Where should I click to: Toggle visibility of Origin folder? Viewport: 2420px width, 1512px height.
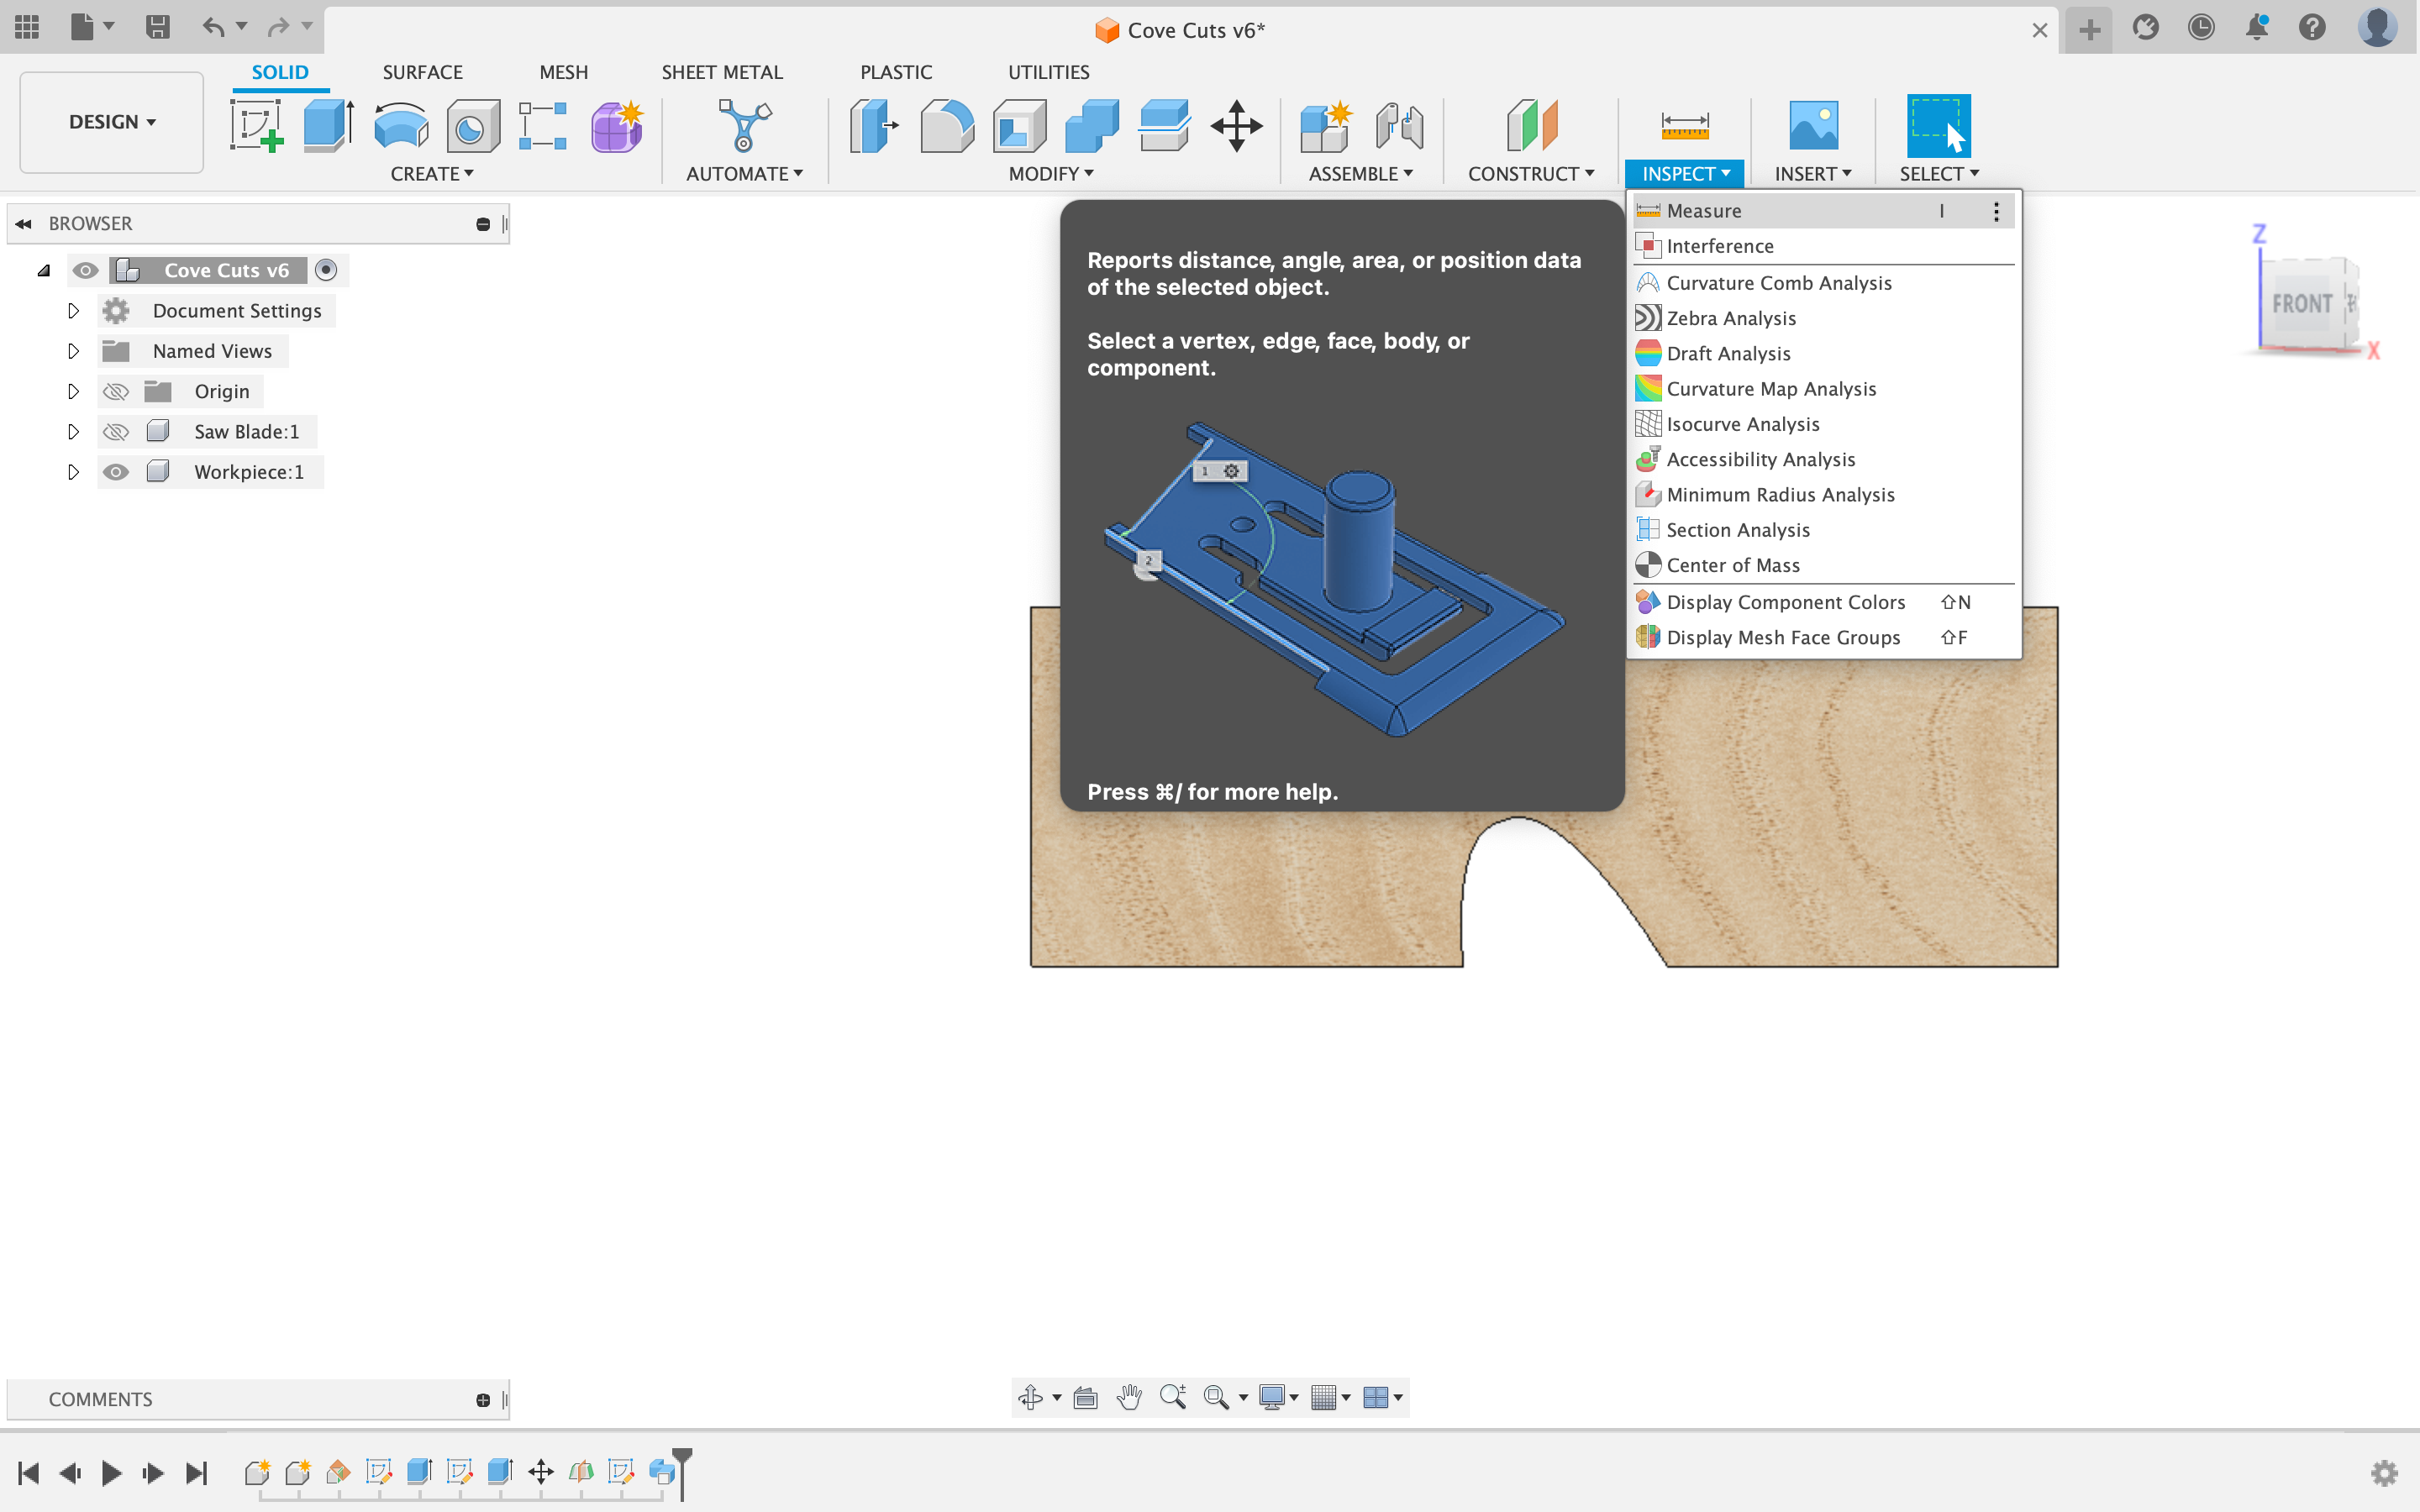[115, 391]
